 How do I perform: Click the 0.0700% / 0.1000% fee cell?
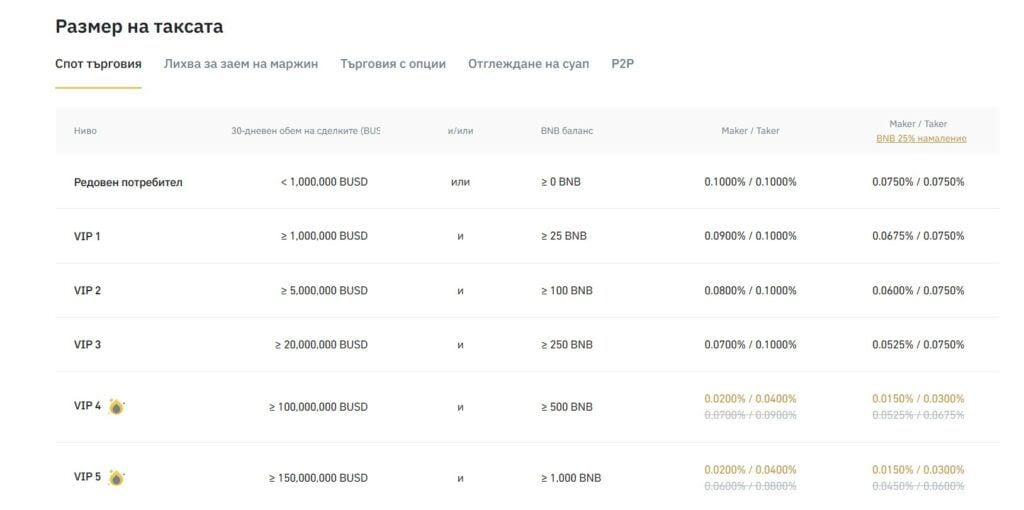[x=750, y=345]
